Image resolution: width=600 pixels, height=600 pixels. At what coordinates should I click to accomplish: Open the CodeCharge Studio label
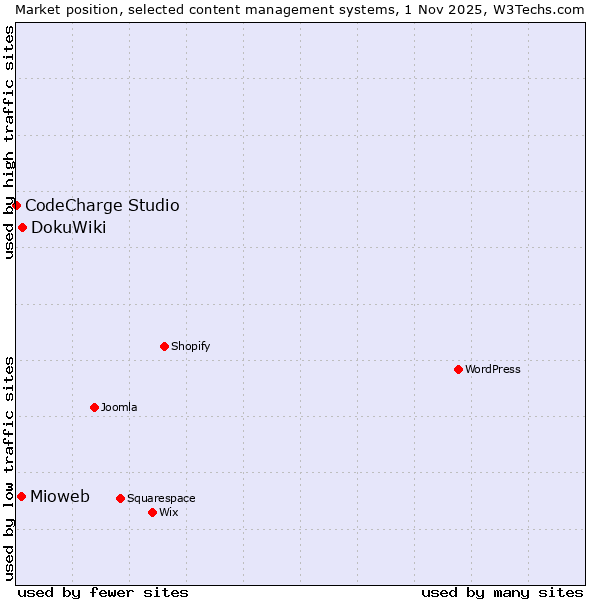point(102,205)
